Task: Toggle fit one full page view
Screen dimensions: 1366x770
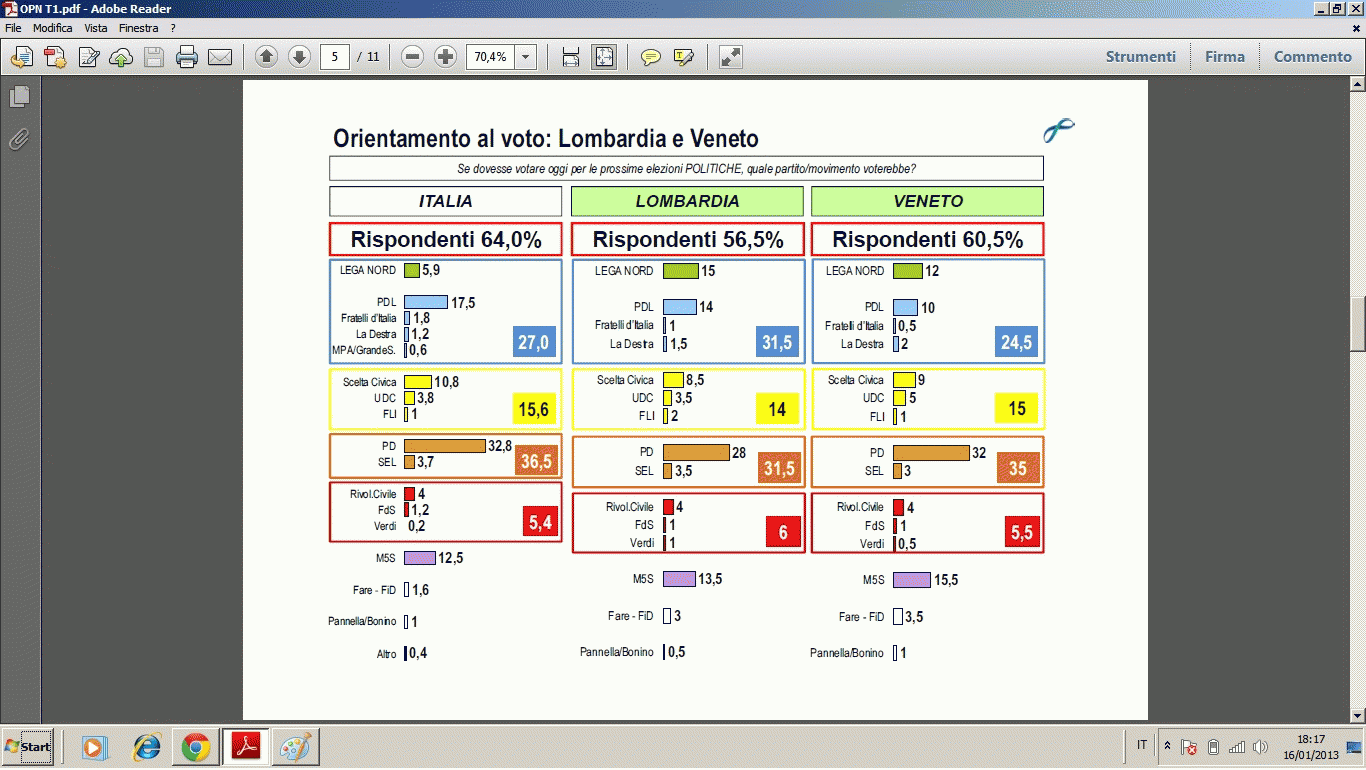Action: (604, 57)
